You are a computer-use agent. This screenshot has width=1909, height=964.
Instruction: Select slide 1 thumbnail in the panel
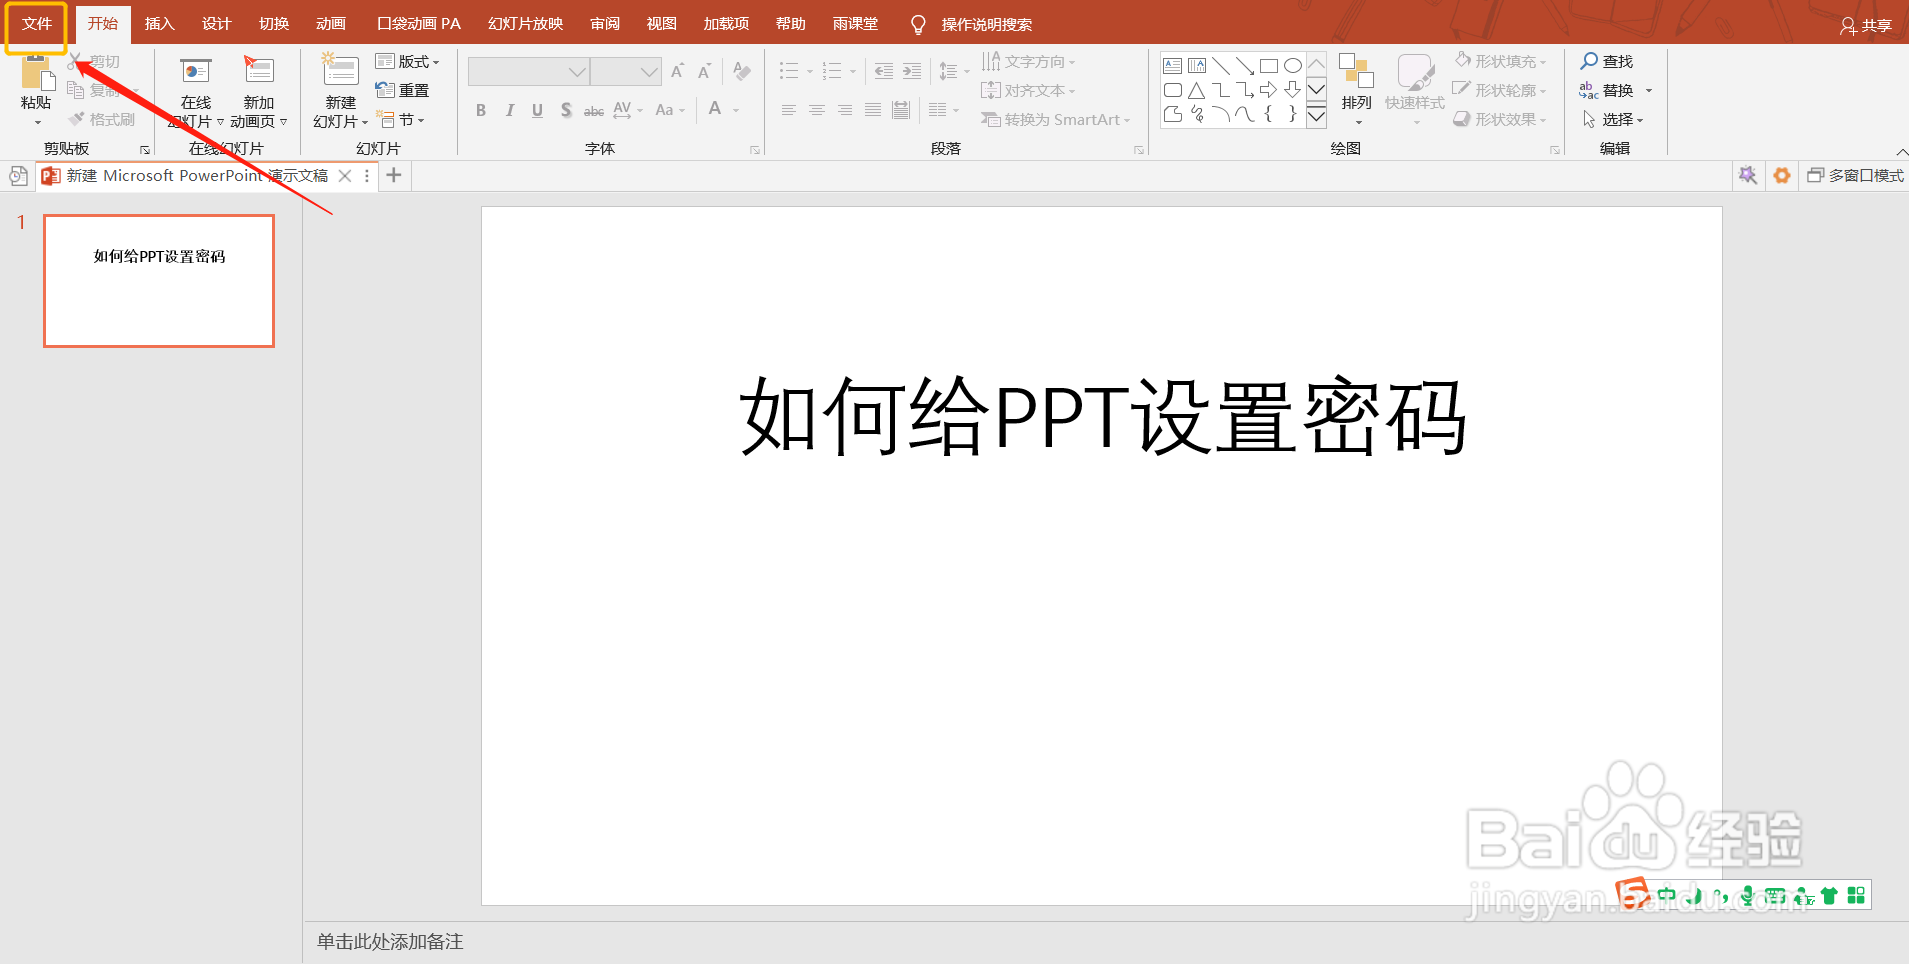click(158, 281)
